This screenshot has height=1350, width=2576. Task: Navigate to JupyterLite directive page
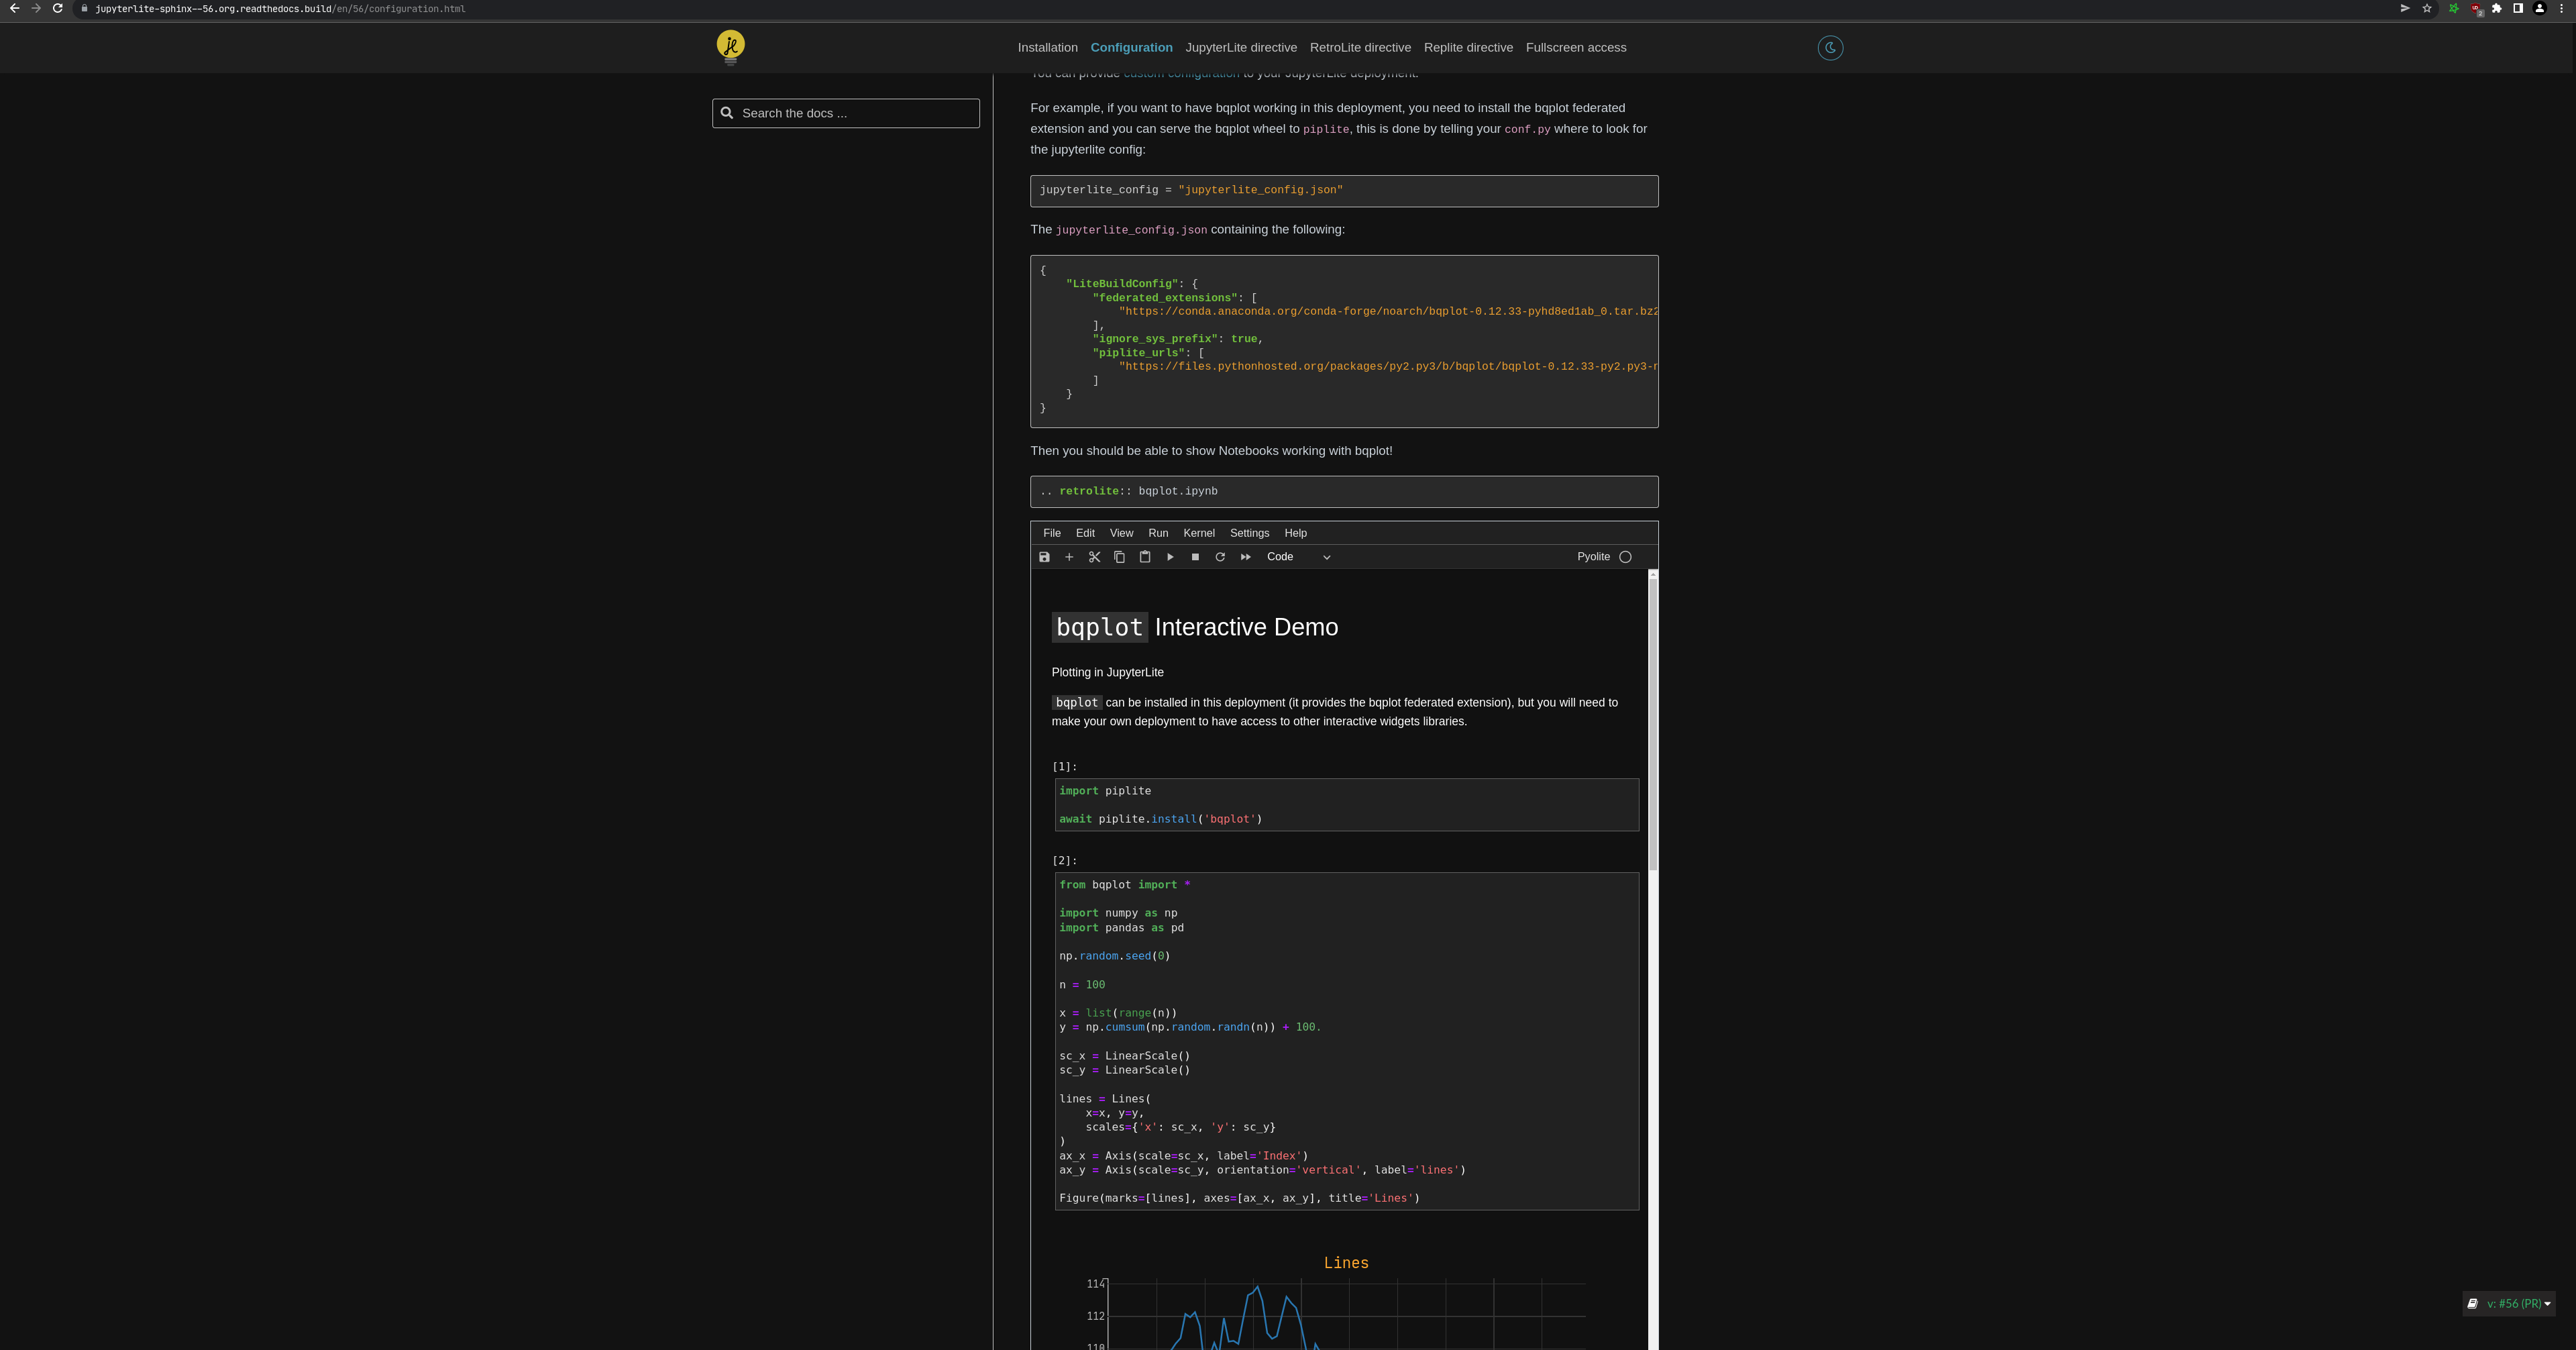pos(1241,48)
